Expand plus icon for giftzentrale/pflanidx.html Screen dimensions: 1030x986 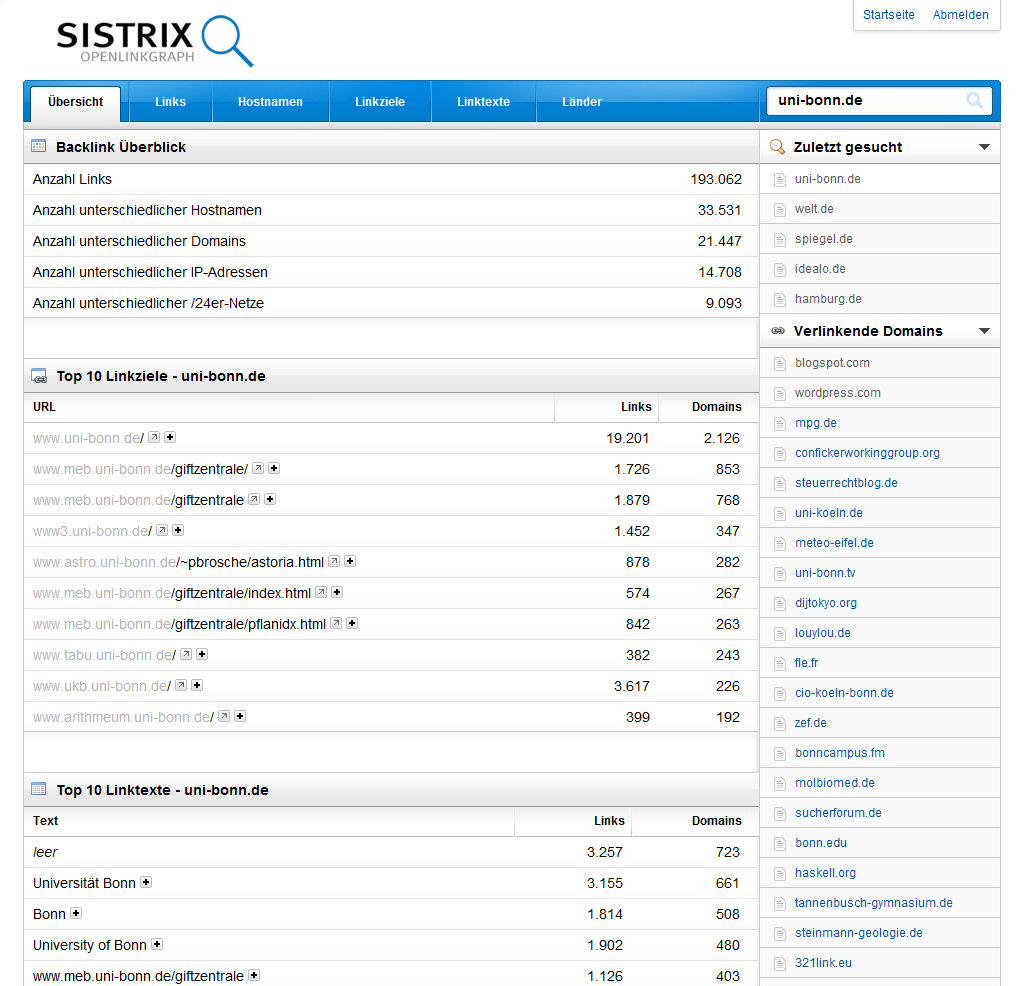(x=352, y=623)
